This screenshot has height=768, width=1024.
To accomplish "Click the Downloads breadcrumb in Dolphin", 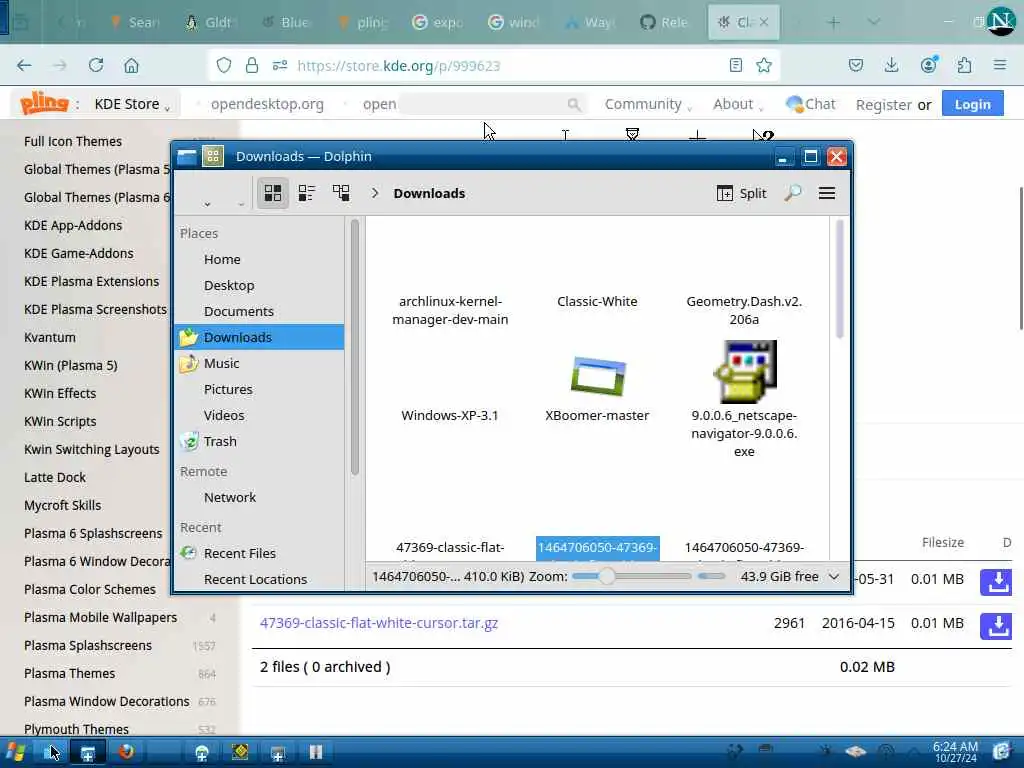I will coord(429,193).
